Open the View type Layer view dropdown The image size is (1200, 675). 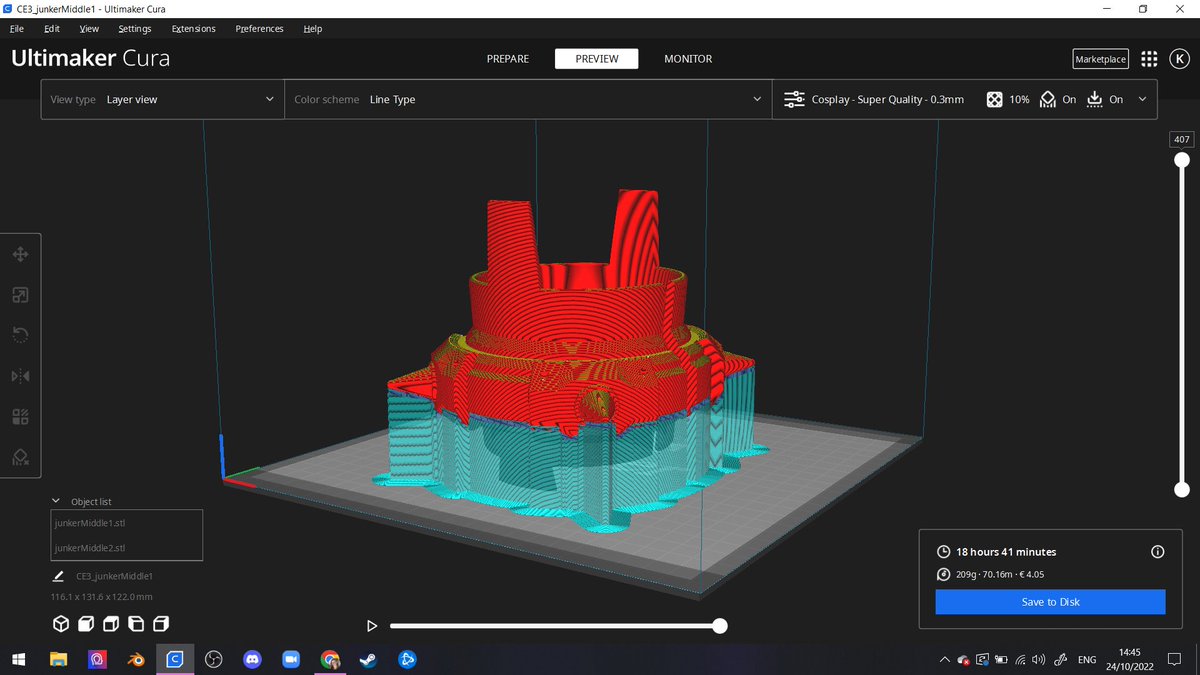[x=163, y=99]
